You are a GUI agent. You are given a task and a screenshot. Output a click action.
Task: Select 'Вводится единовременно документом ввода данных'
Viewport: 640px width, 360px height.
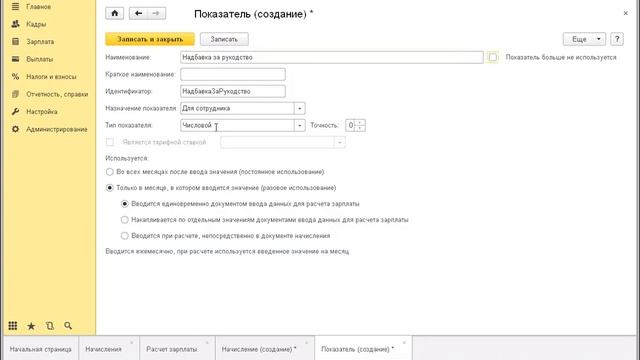pyautogui.click(x=124, y=204)
